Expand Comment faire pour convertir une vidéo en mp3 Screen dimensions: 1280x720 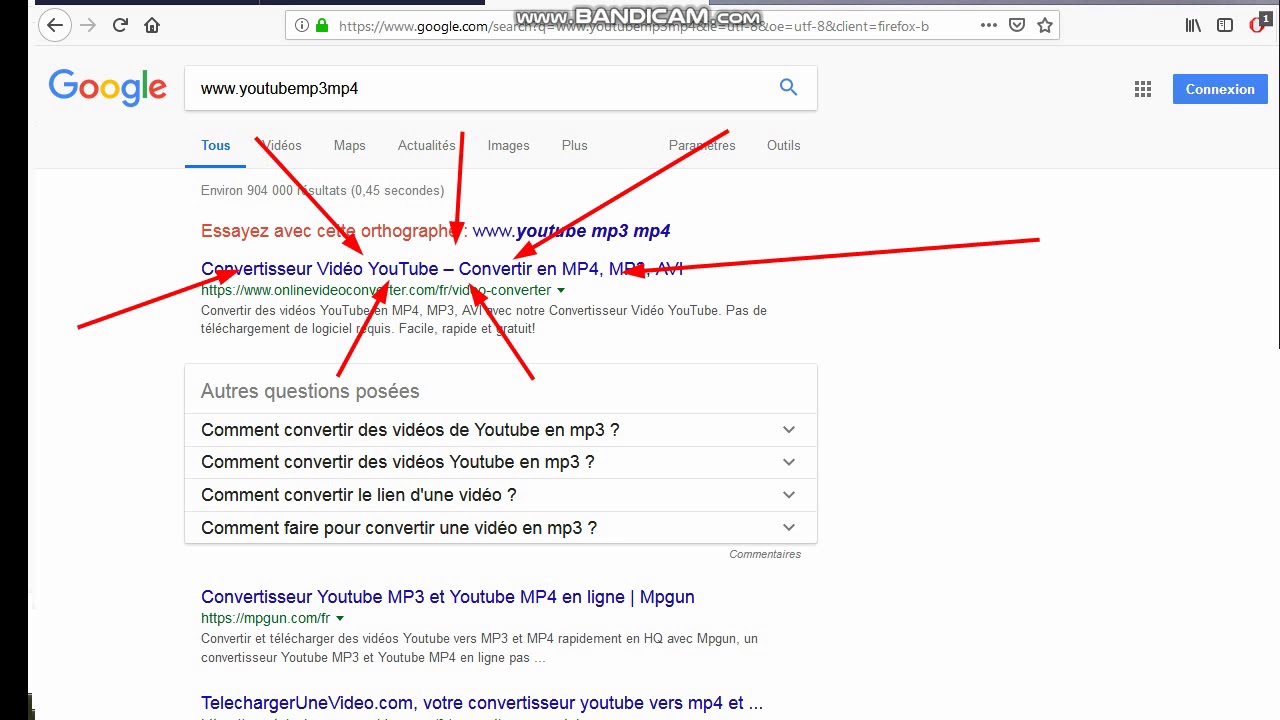(500, 528)
